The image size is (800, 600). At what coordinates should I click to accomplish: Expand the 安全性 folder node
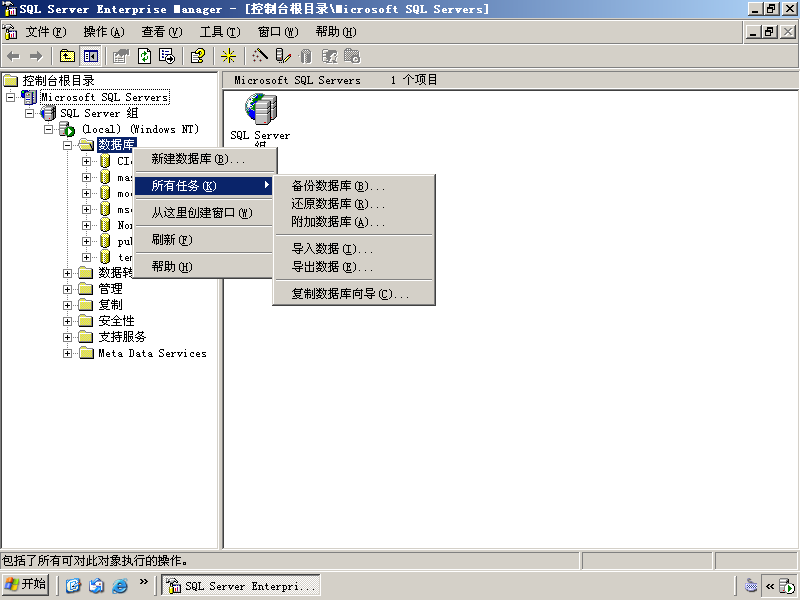[x=67, y=321]
